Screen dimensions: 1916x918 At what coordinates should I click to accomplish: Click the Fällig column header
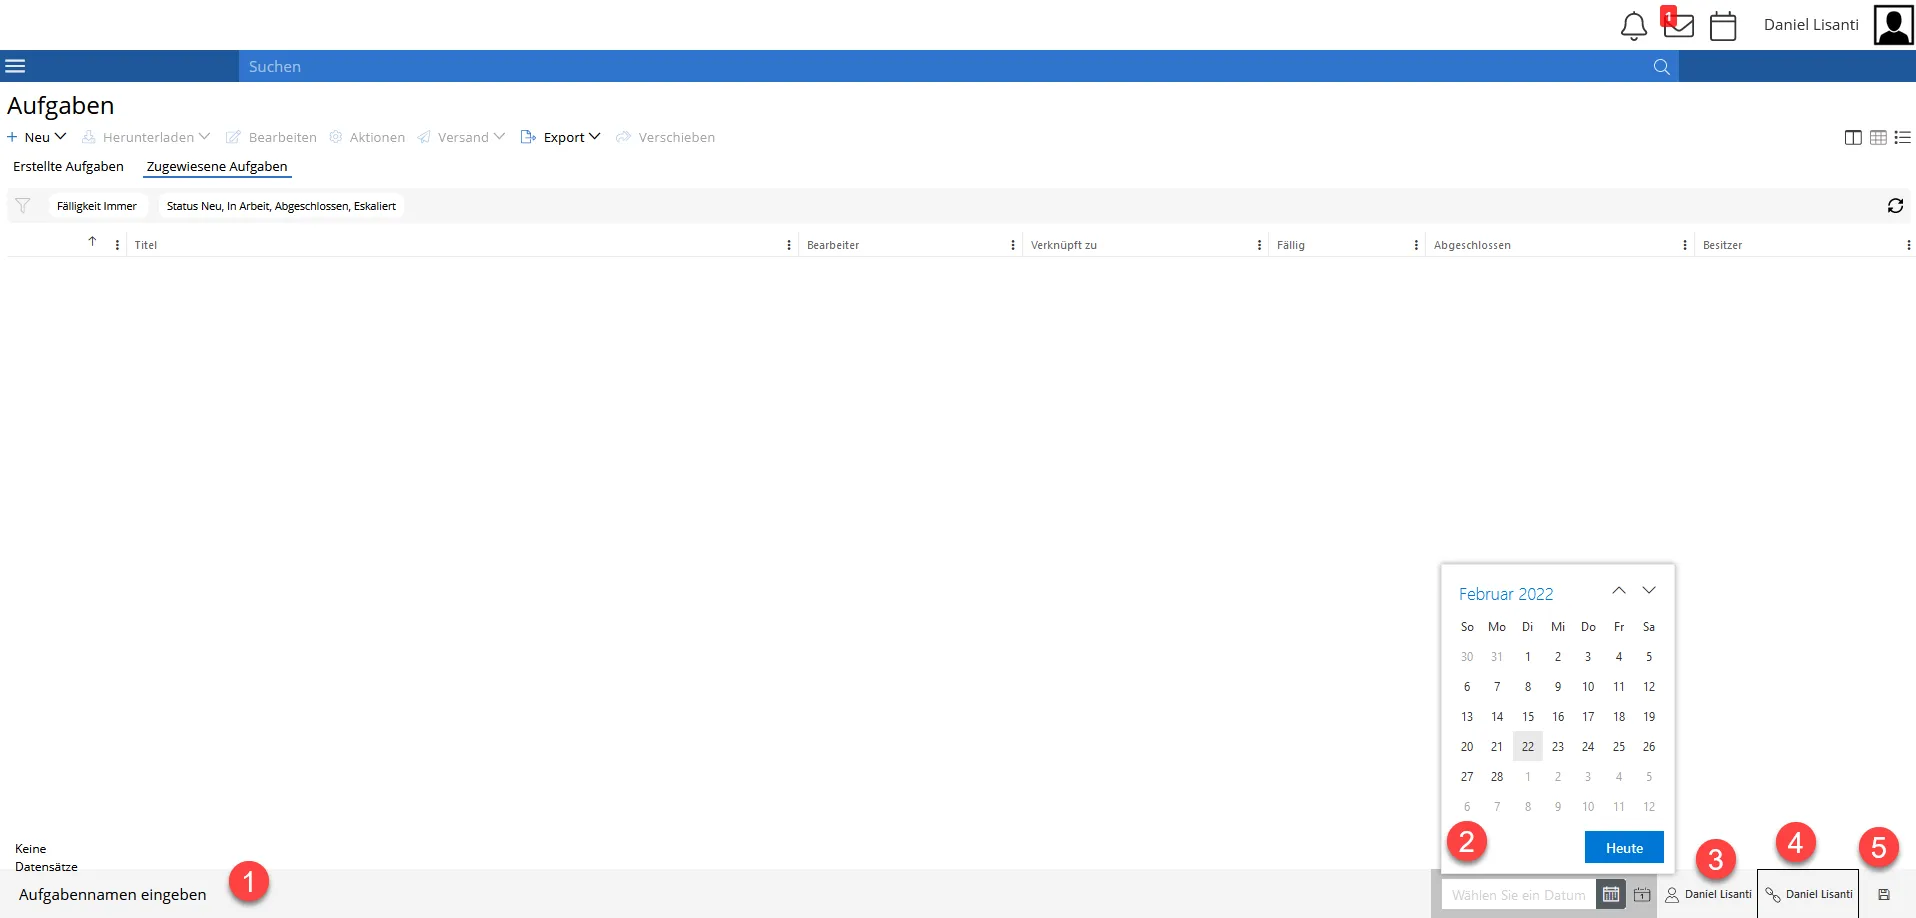point(1291,245)
